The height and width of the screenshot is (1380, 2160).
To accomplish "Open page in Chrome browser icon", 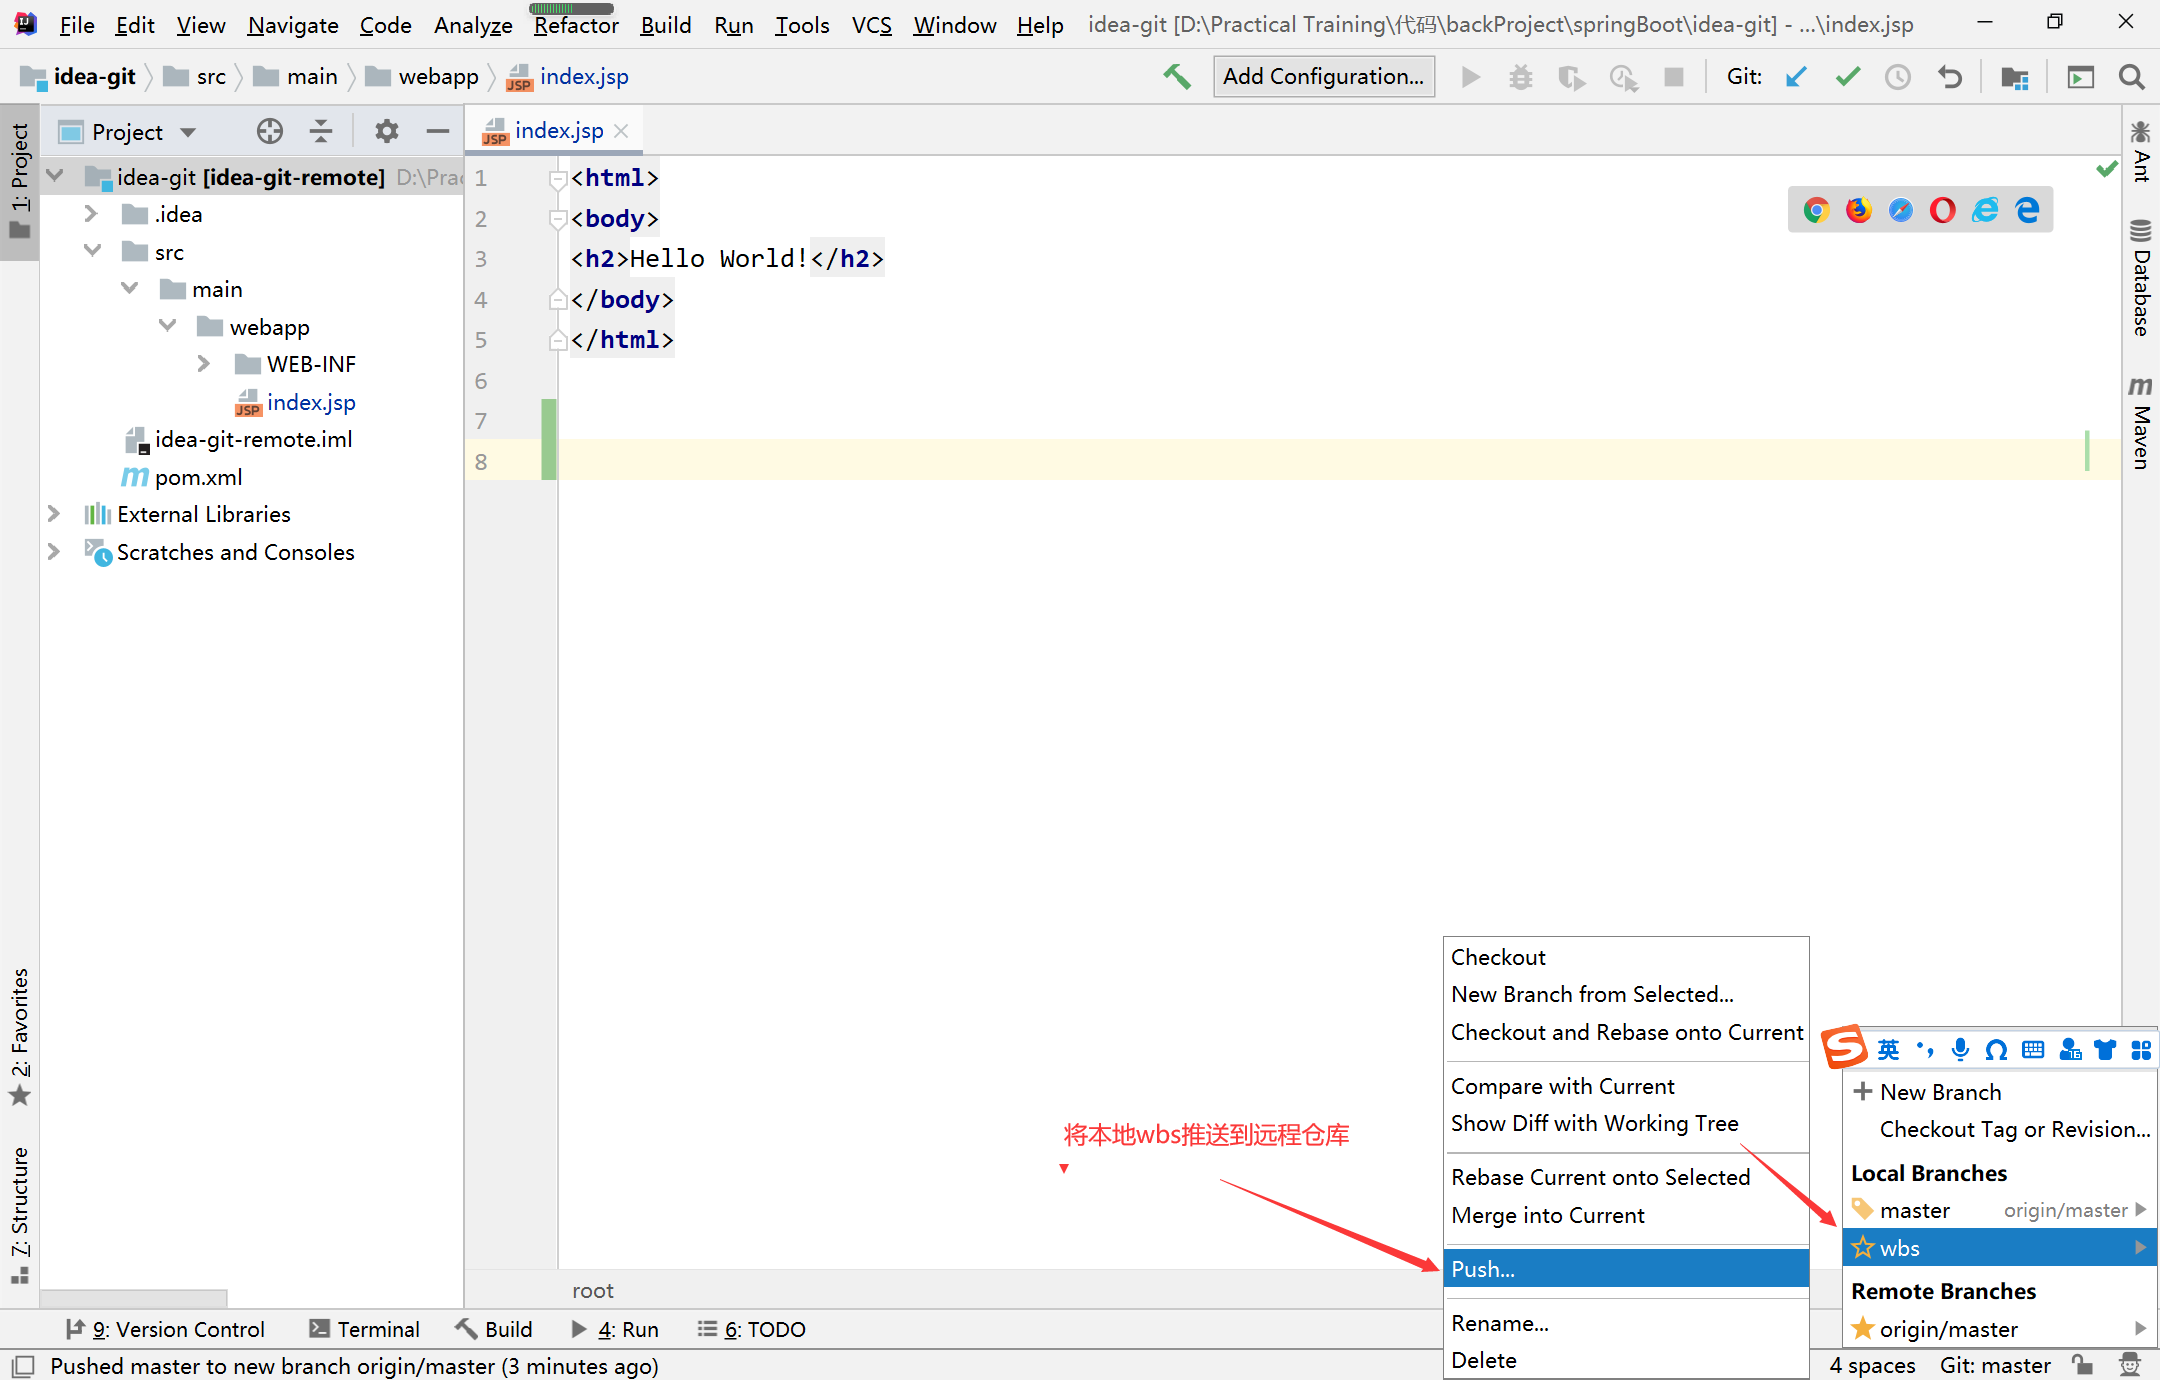I will [x=1816, y=210].
